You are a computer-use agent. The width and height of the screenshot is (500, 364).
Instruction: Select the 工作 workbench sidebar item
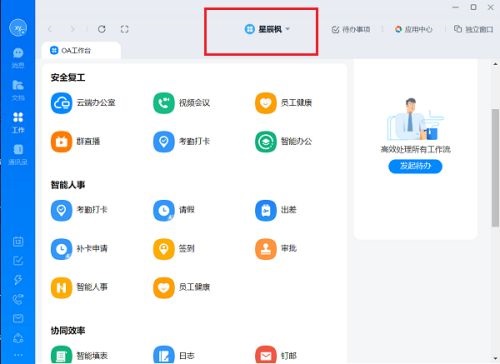click(18, 123)
